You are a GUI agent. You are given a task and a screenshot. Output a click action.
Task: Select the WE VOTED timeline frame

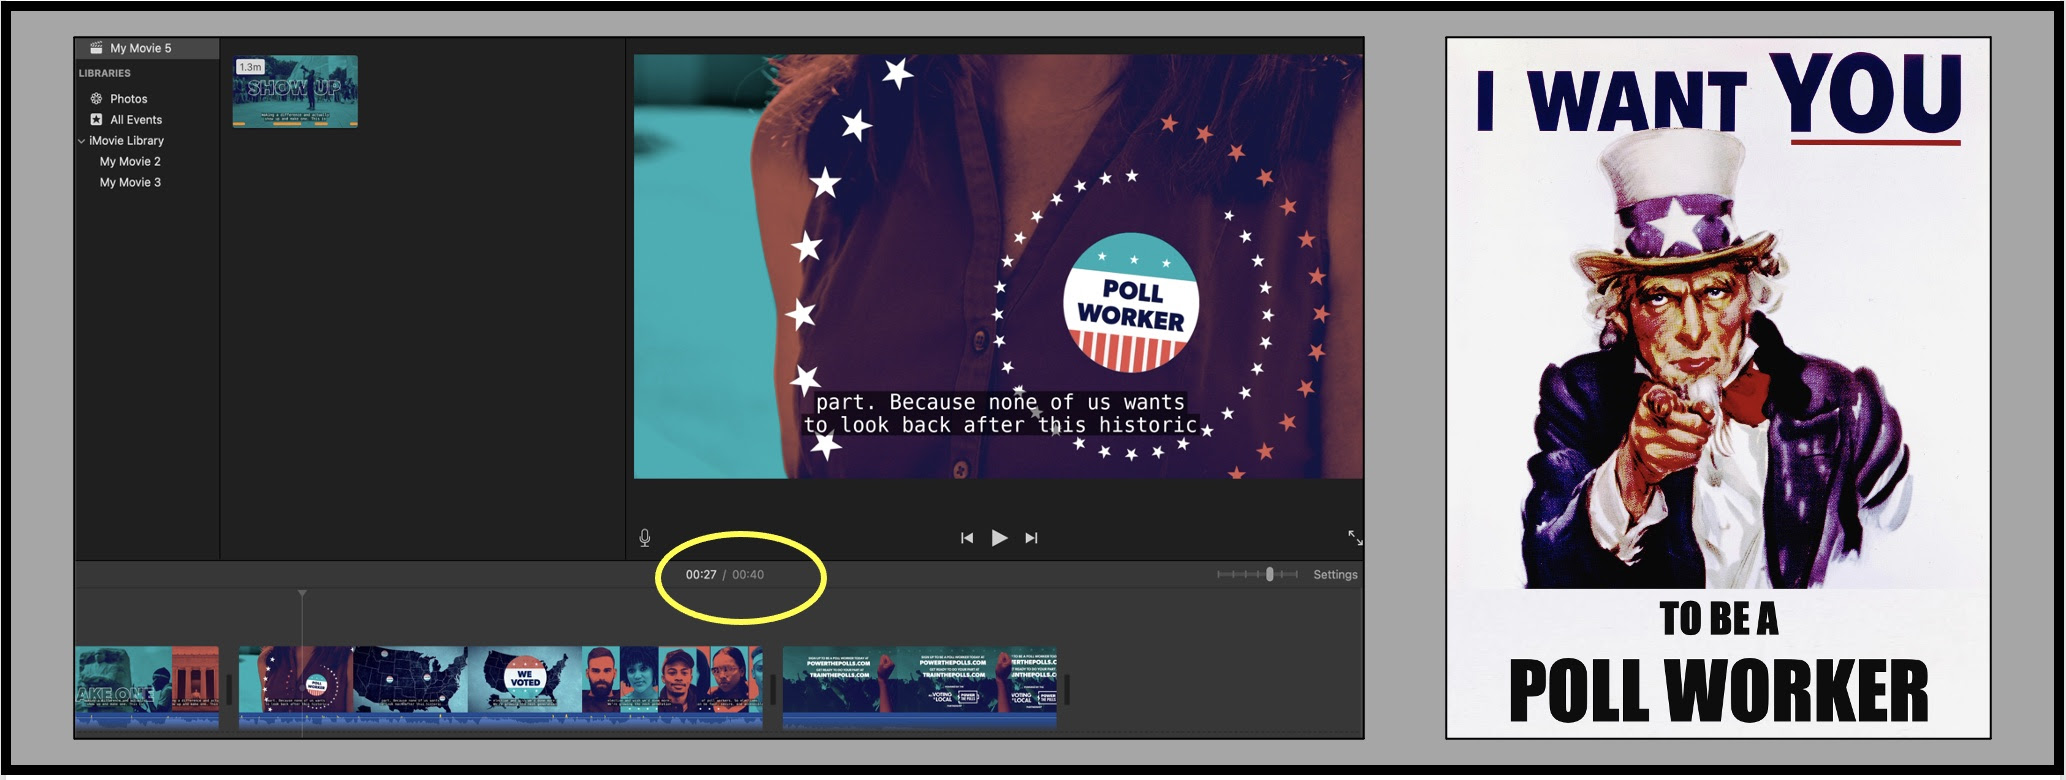tap(524, 680)
